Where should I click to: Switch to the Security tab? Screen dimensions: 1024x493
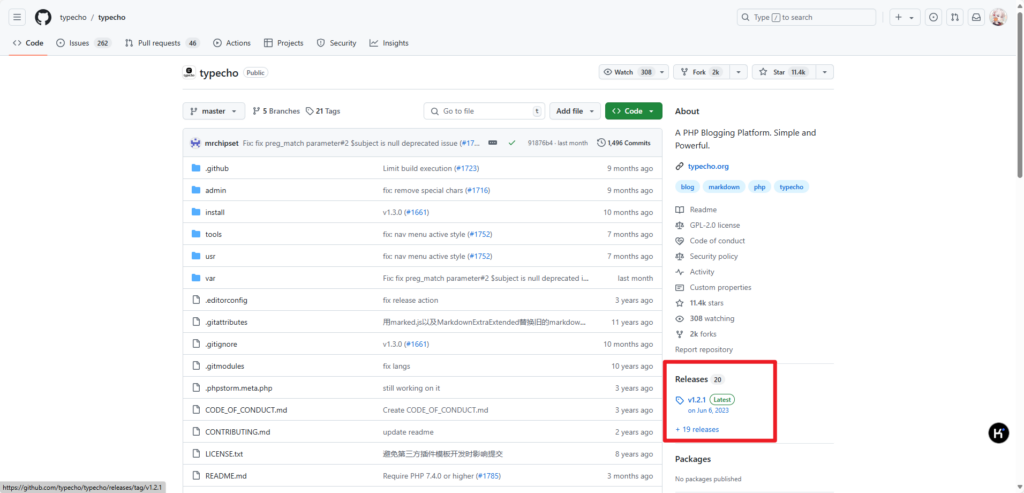336,43
